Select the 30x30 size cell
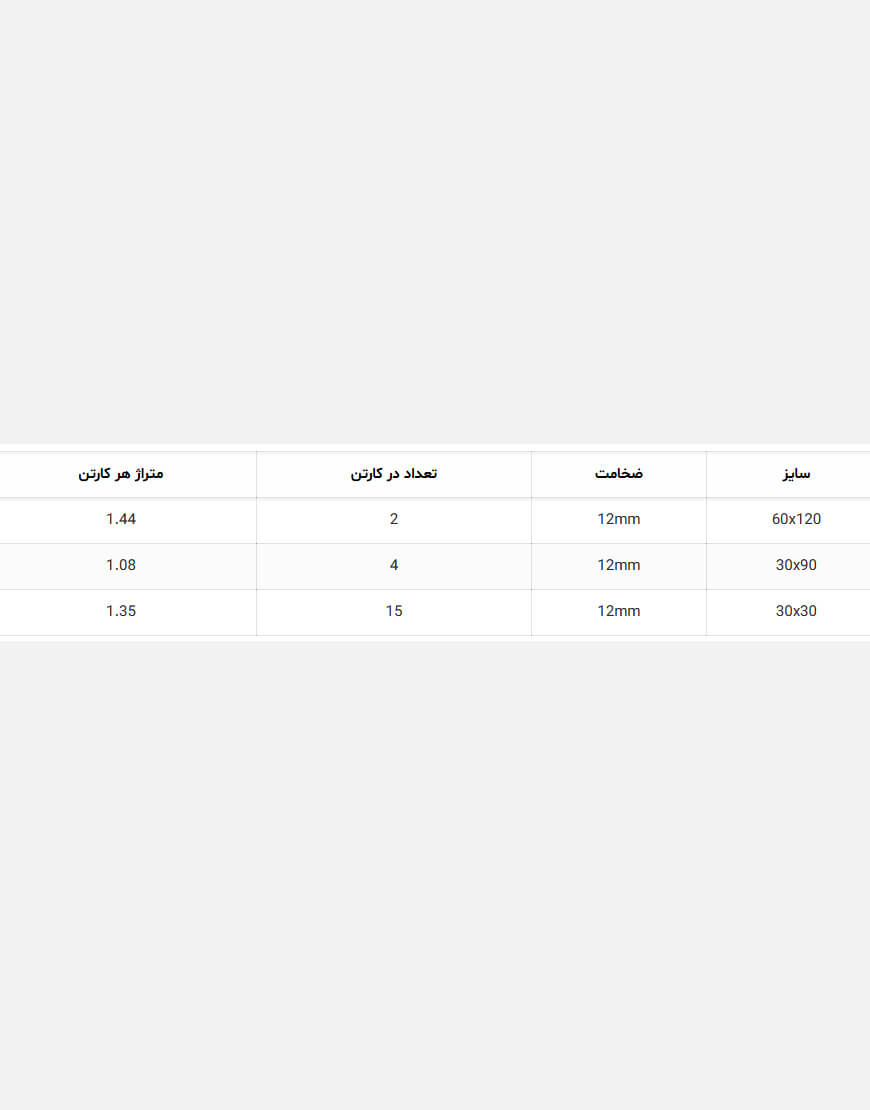 click(796, 611)
